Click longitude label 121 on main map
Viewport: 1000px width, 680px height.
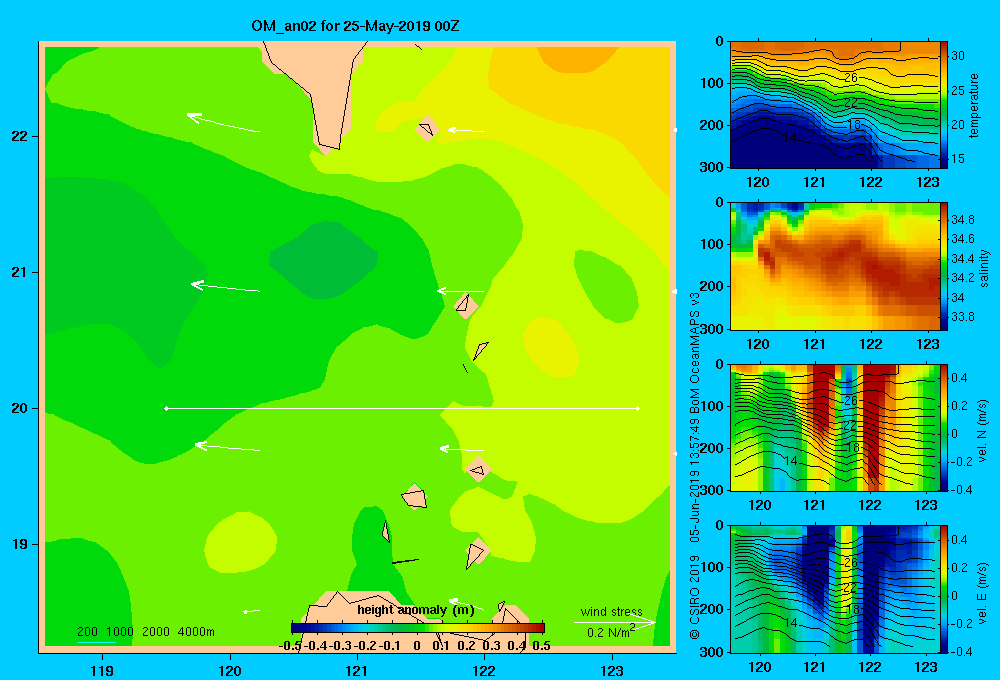tap(357, 670)
